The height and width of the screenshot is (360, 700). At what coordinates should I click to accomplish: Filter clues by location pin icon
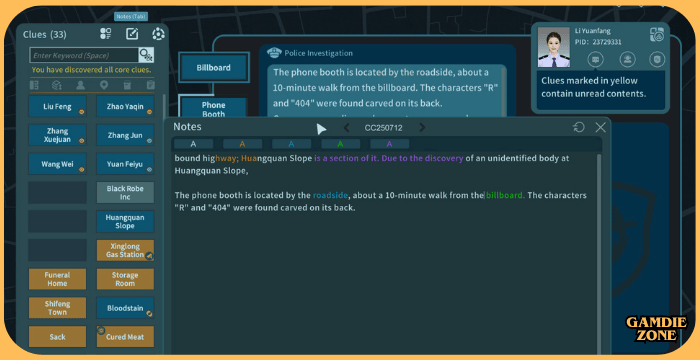point(104,85)
